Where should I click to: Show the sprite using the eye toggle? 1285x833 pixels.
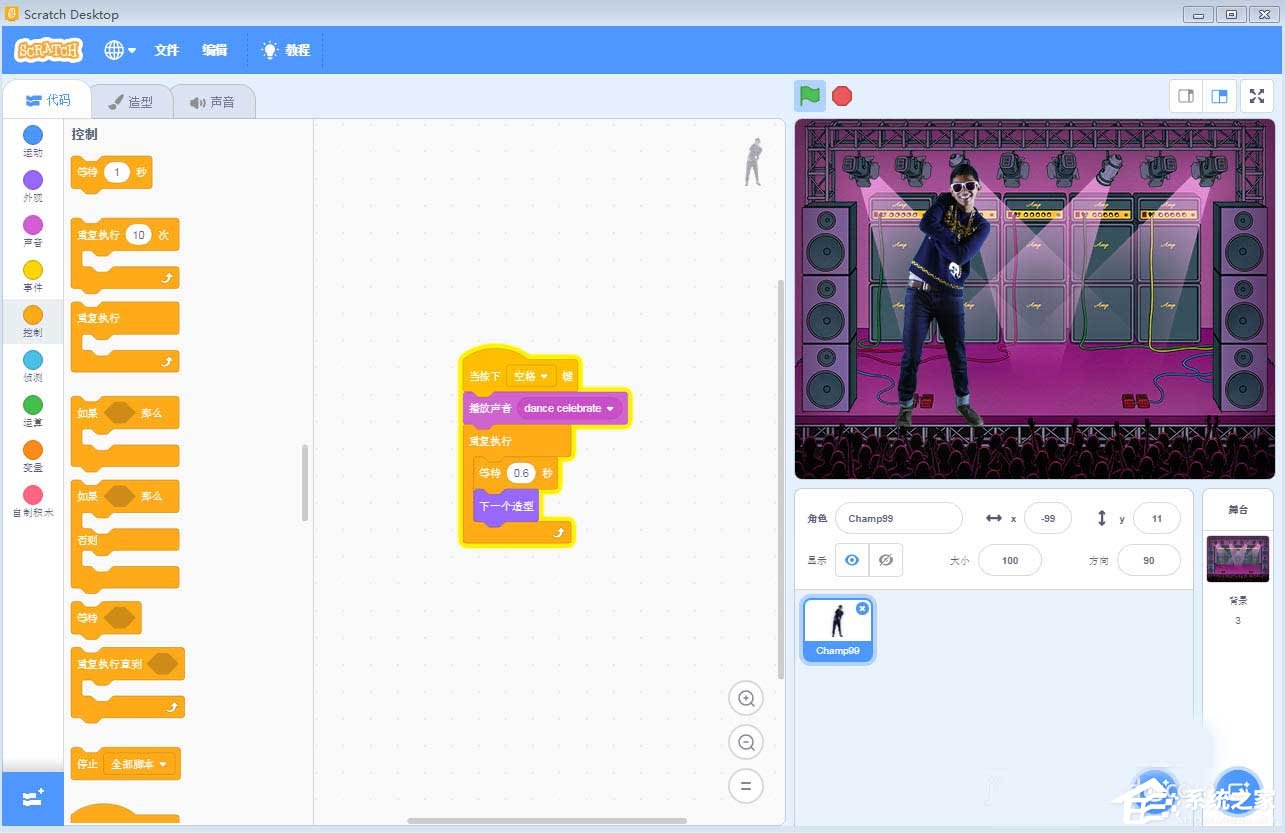tap(852, 560)
